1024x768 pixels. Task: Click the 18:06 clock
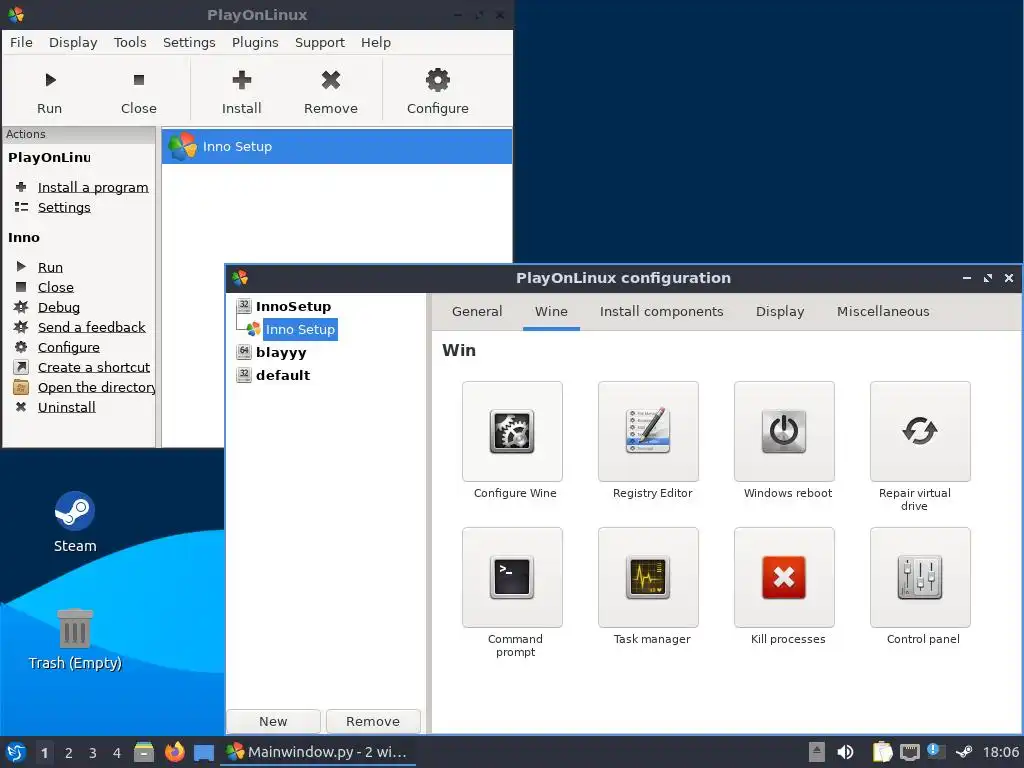pyautogui.click(x=1001, y=752)
